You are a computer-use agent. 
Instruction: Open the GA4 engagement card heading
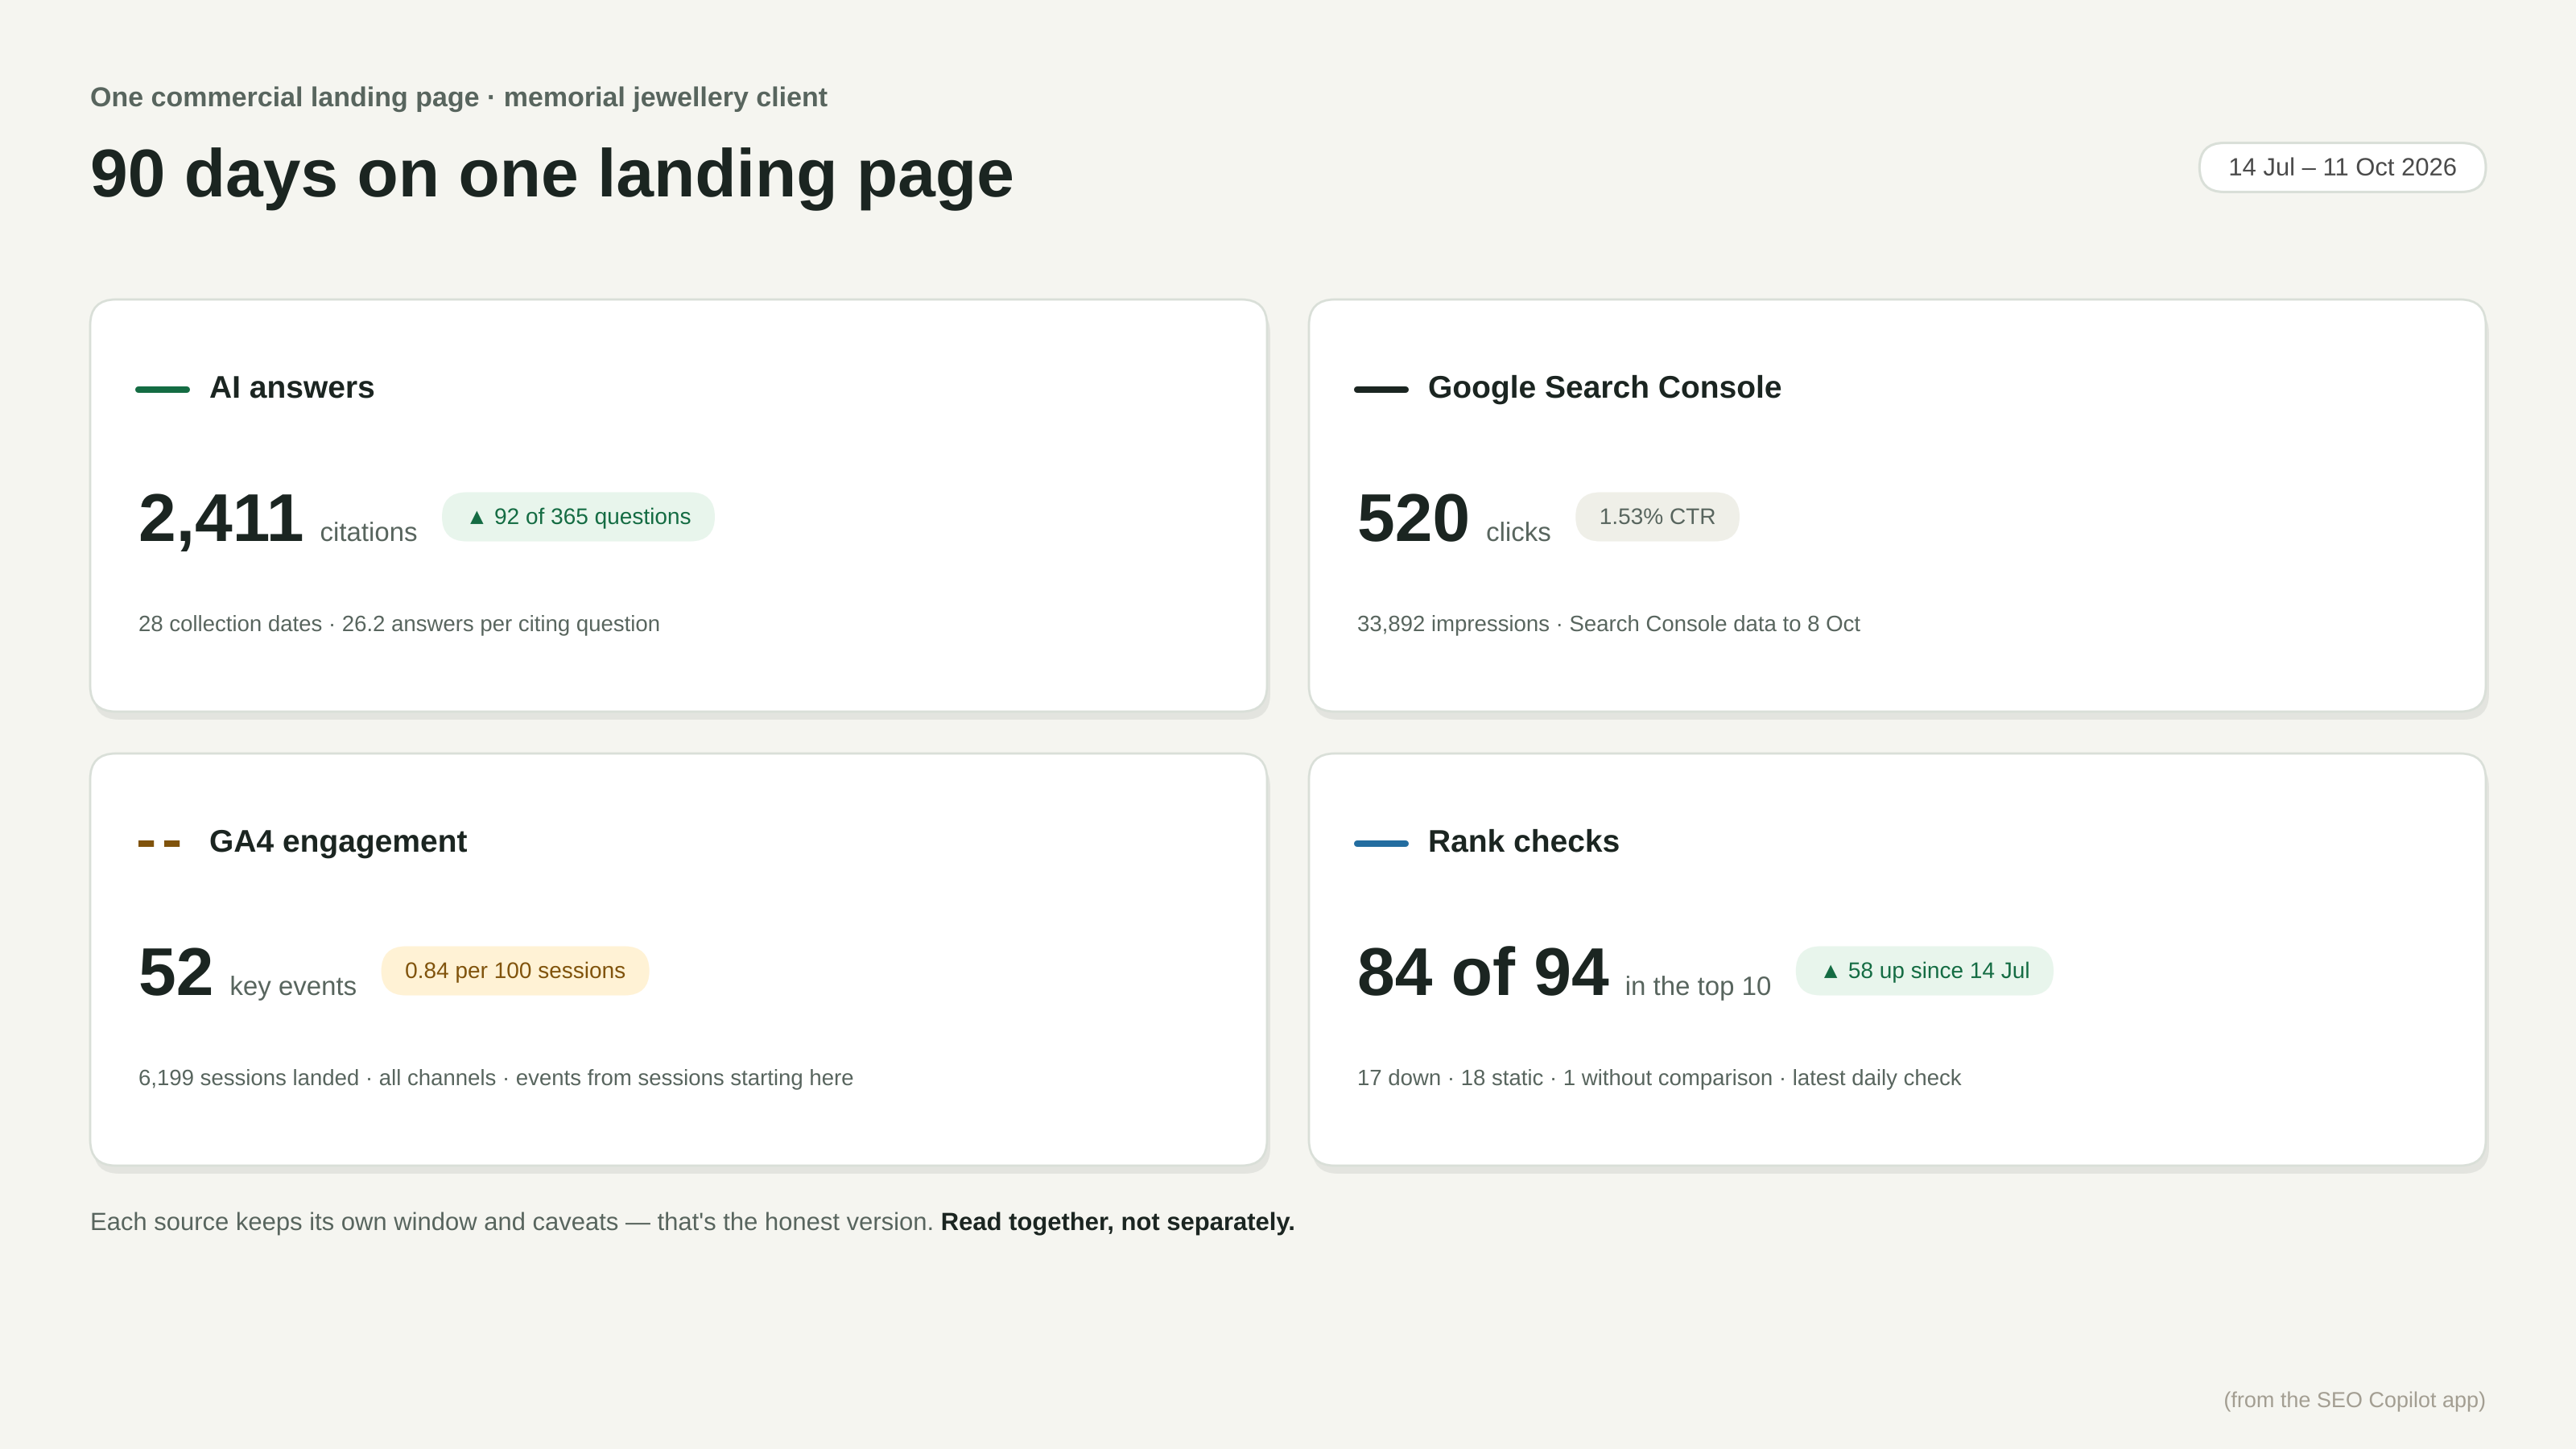[338, 842]
